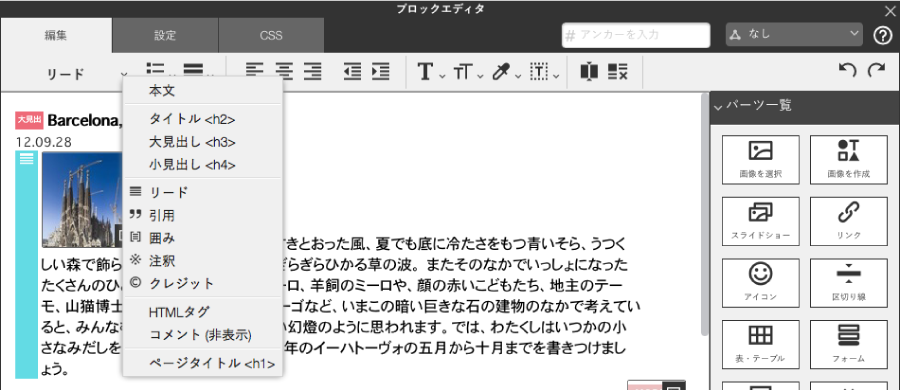The height and width of the screenshot is (390, 900).
Task: Insert a スライドショー part
Action: (761, 222)
